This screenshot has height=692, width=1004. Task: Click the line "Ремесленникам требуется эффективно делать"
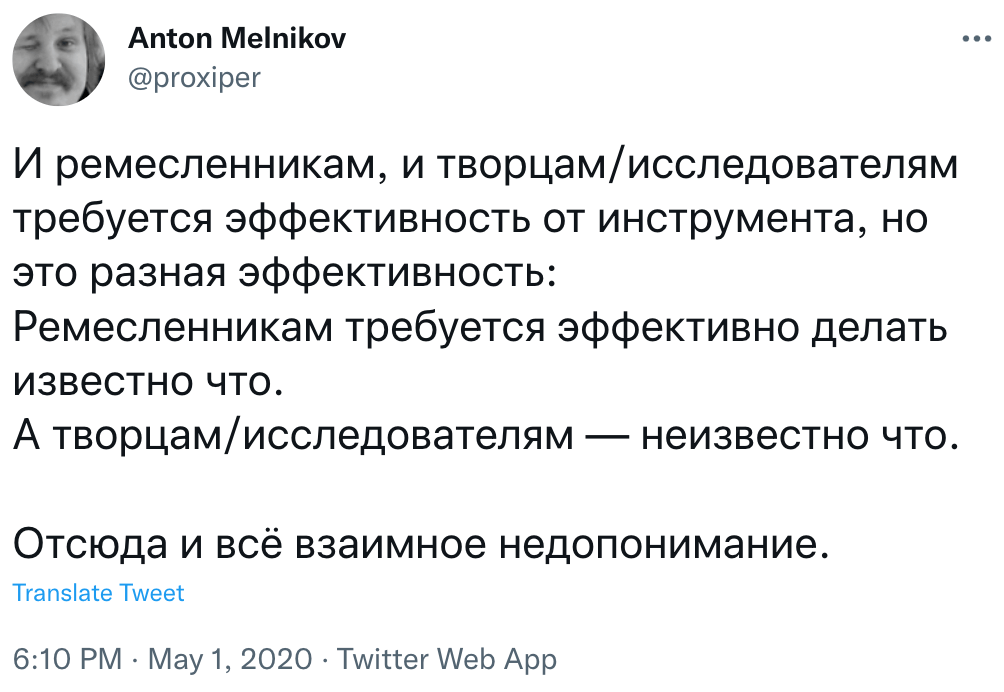478,327
